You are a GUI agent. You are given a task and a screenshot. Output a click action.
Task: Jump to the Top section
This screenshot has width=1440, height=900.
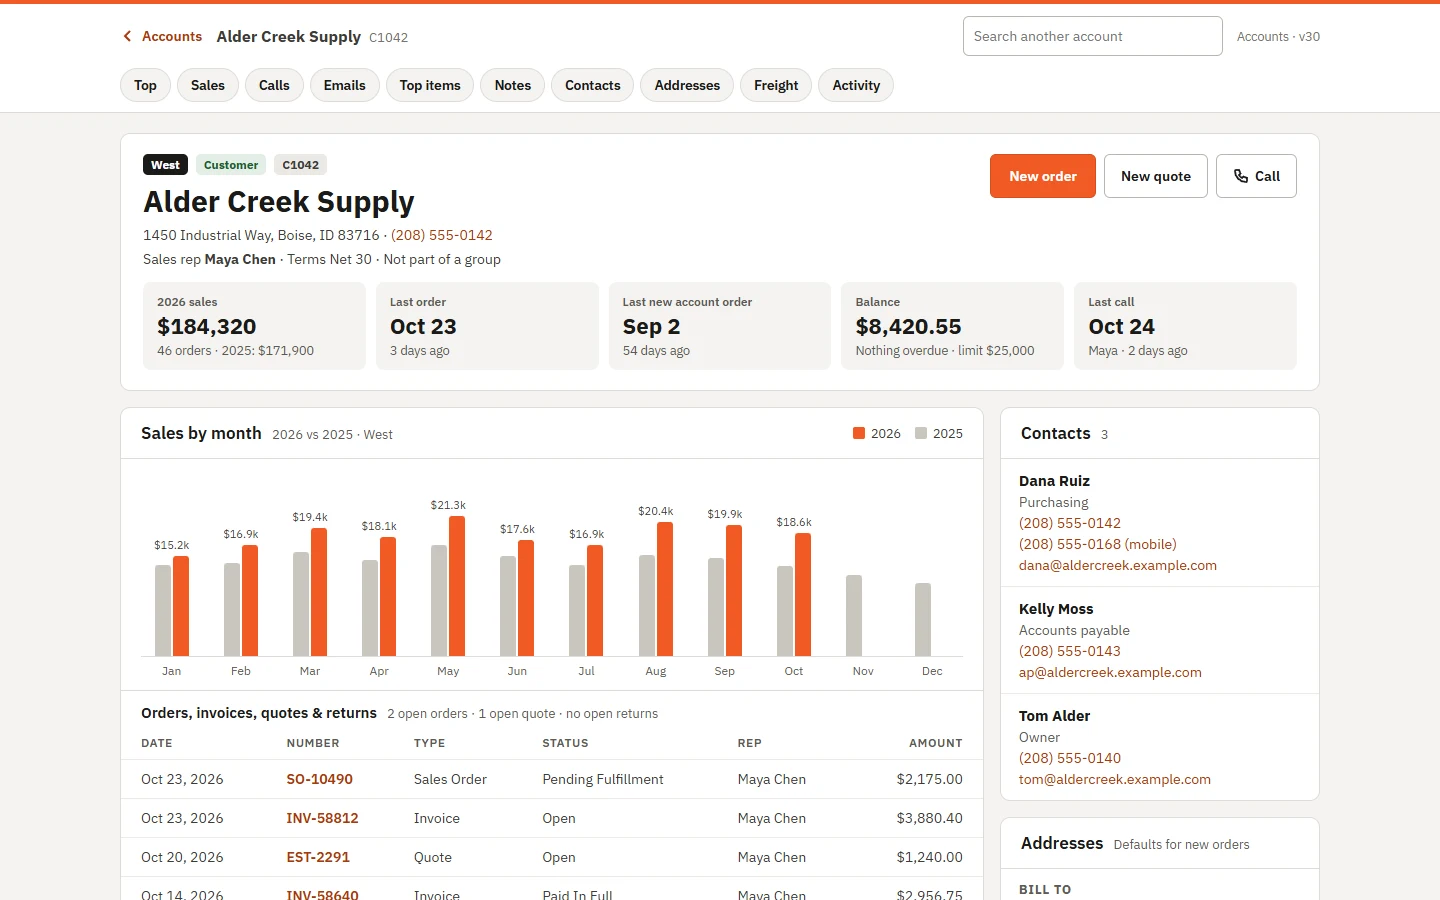coord(145,85)
